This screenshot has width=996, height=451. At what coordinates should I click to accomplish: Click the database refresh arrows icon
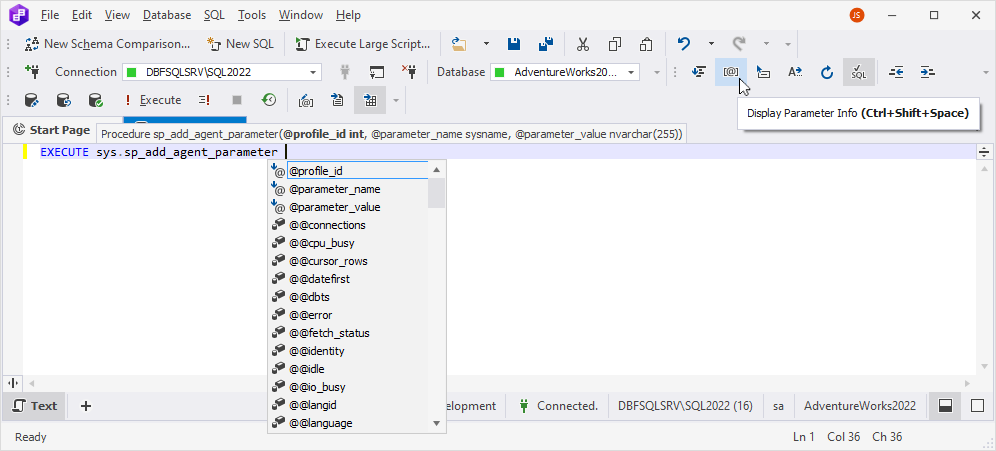tap(64, 100)
